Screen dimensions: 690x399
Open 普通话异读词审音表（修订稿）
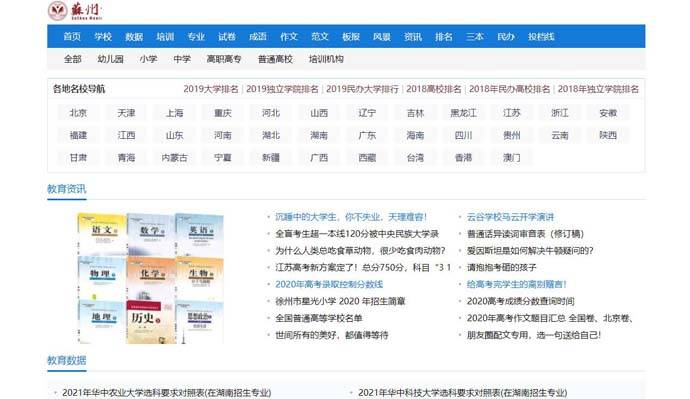click(x=525, y=234)
